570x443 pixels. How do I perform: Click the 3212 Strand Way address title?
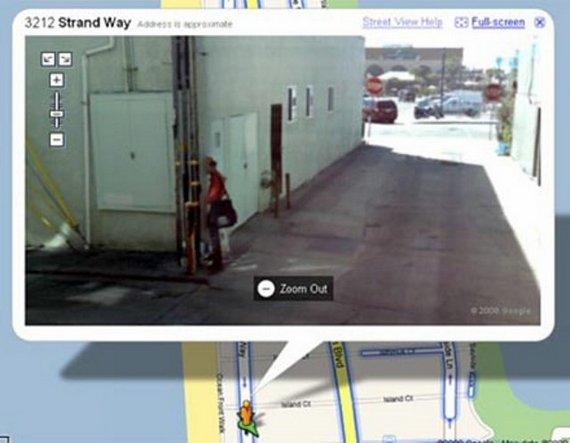click(77, 23)
